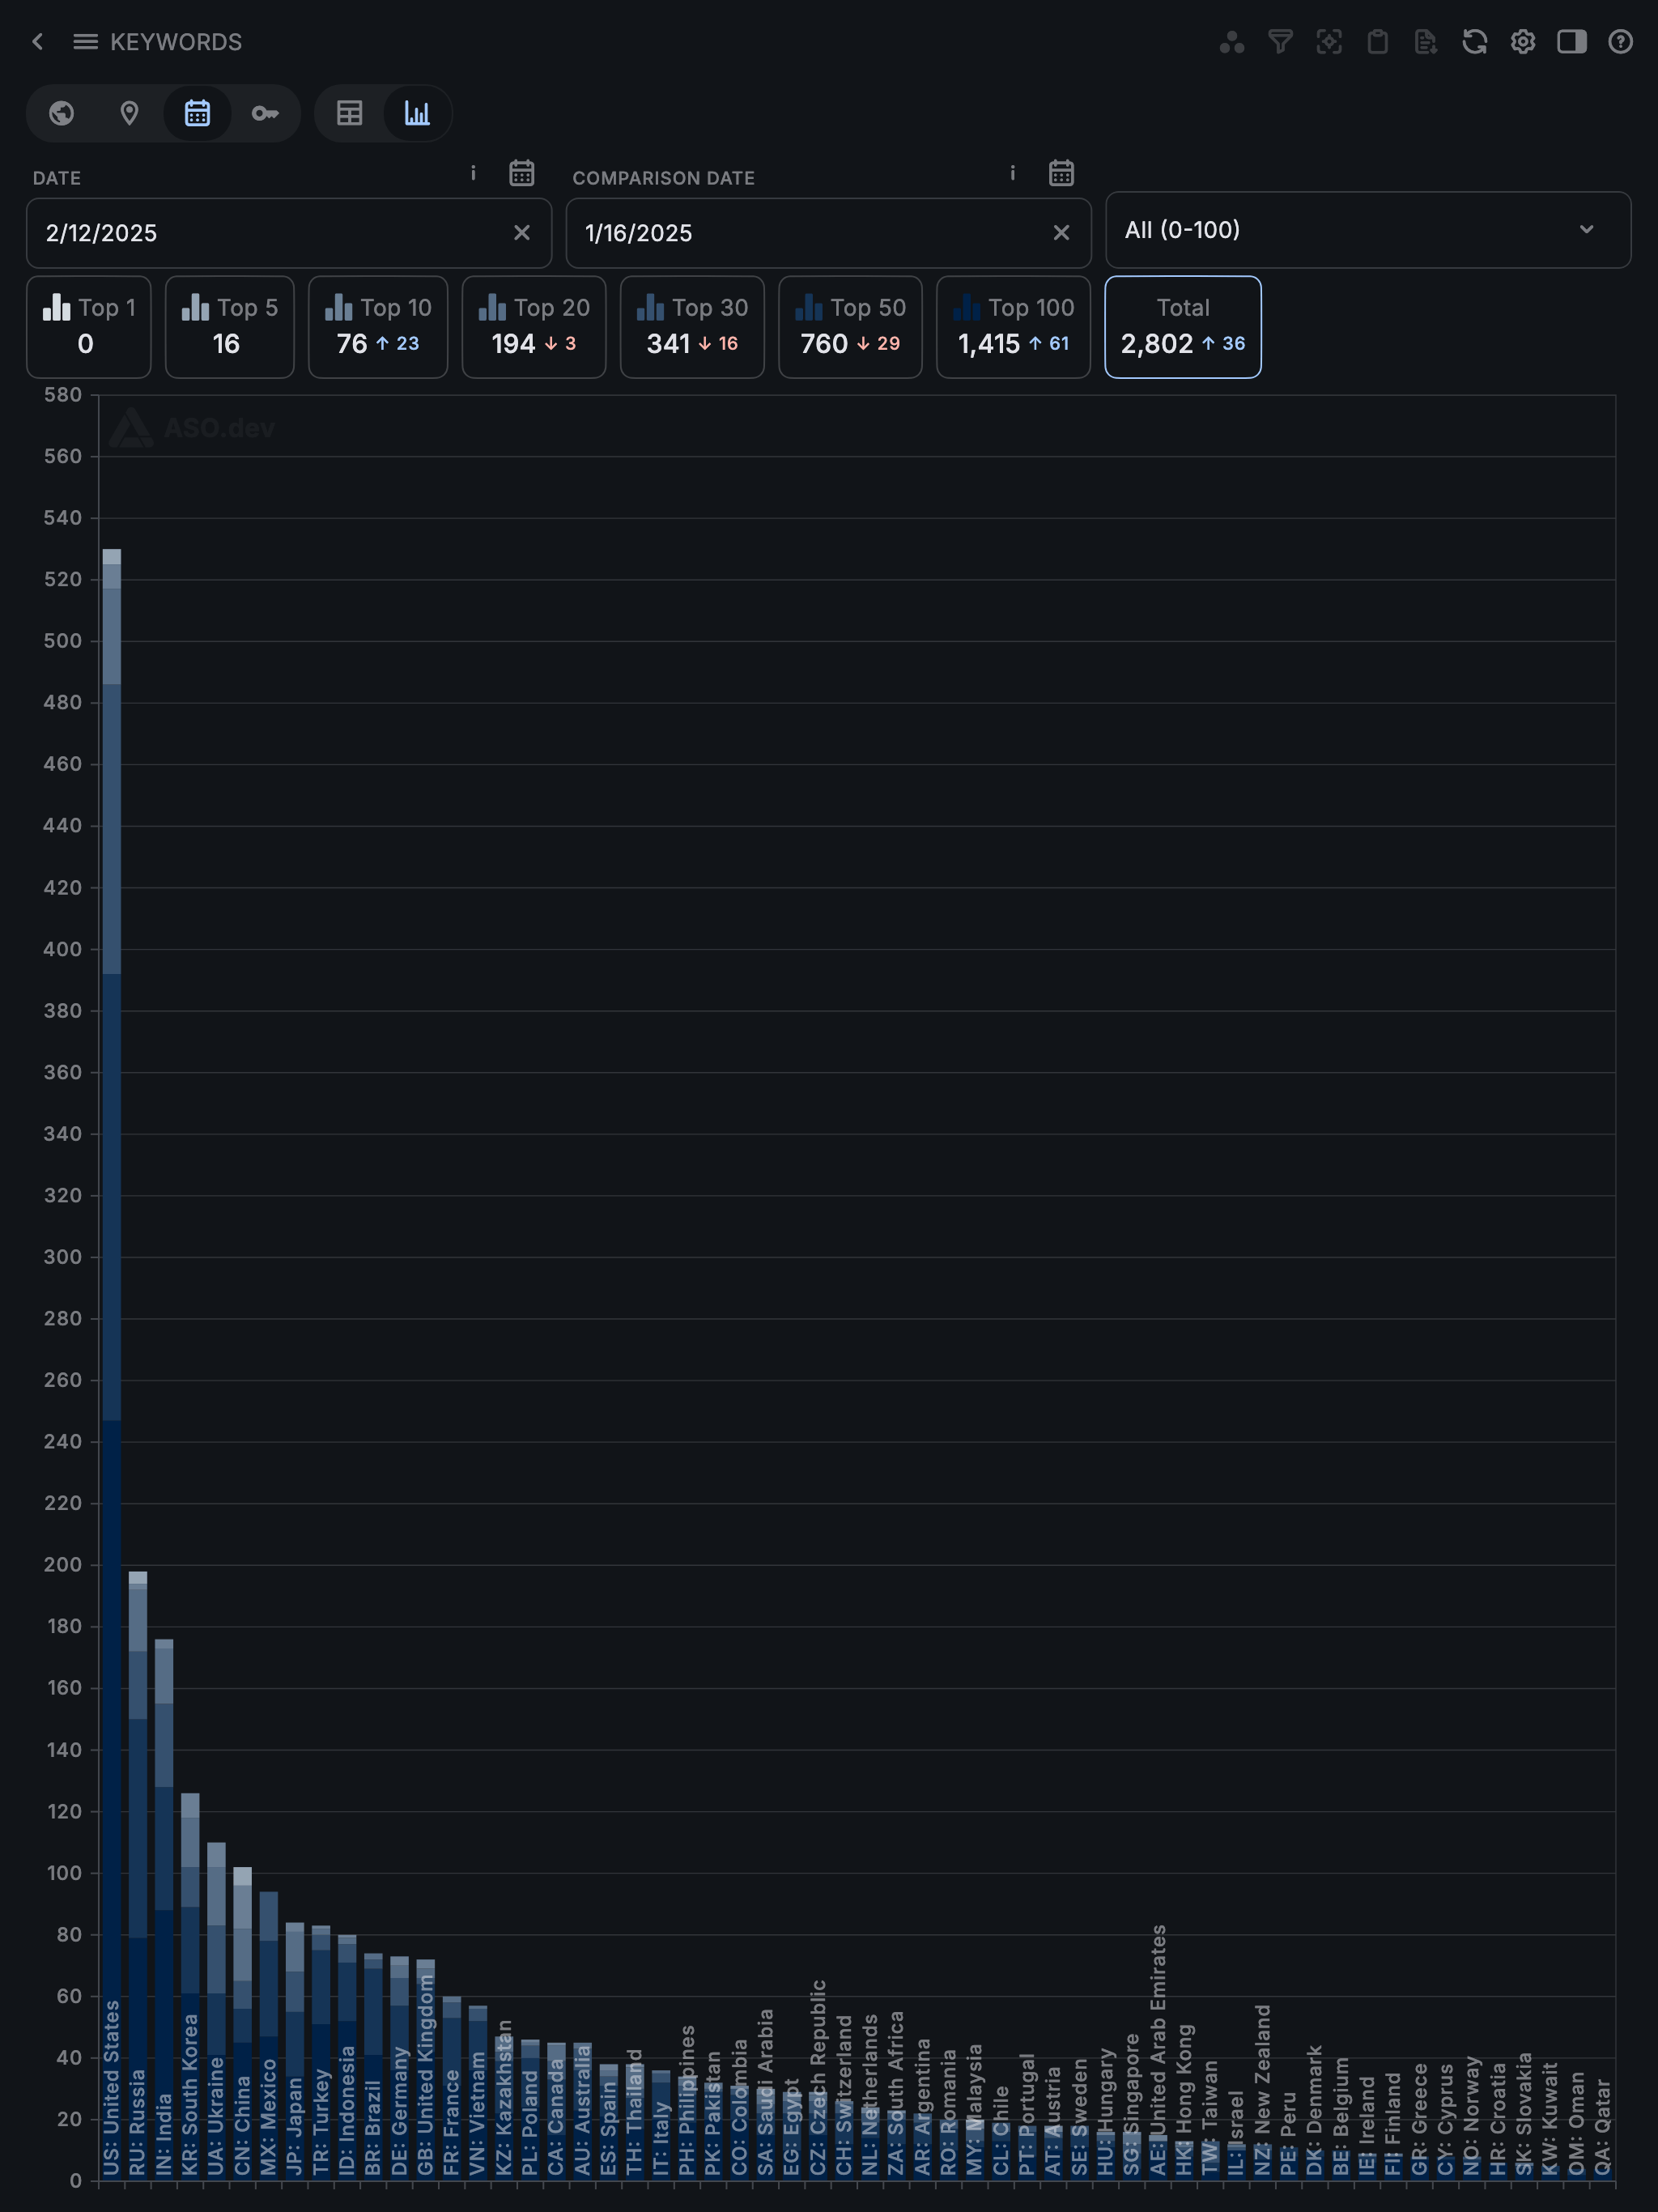Toggle the side panel layout icon
This screenshot has width=1658, height=2212.
point(1571,42)
